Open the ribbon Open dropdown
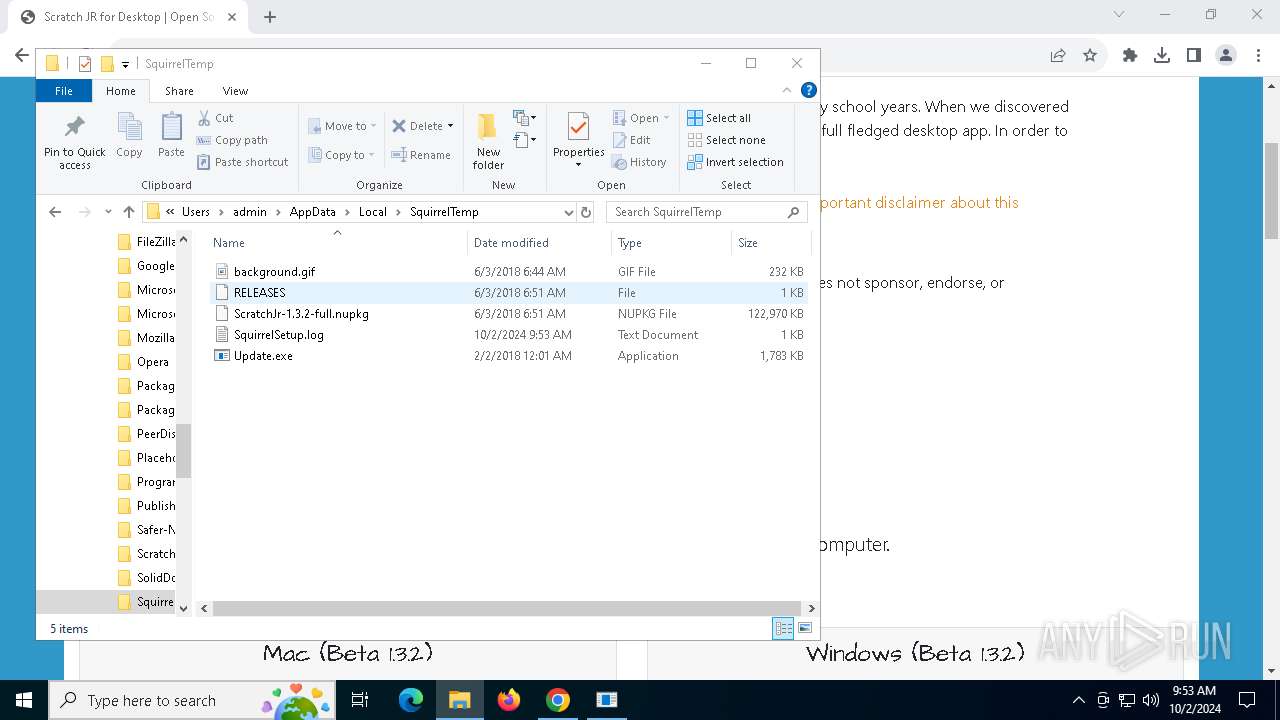 [641, 118]
